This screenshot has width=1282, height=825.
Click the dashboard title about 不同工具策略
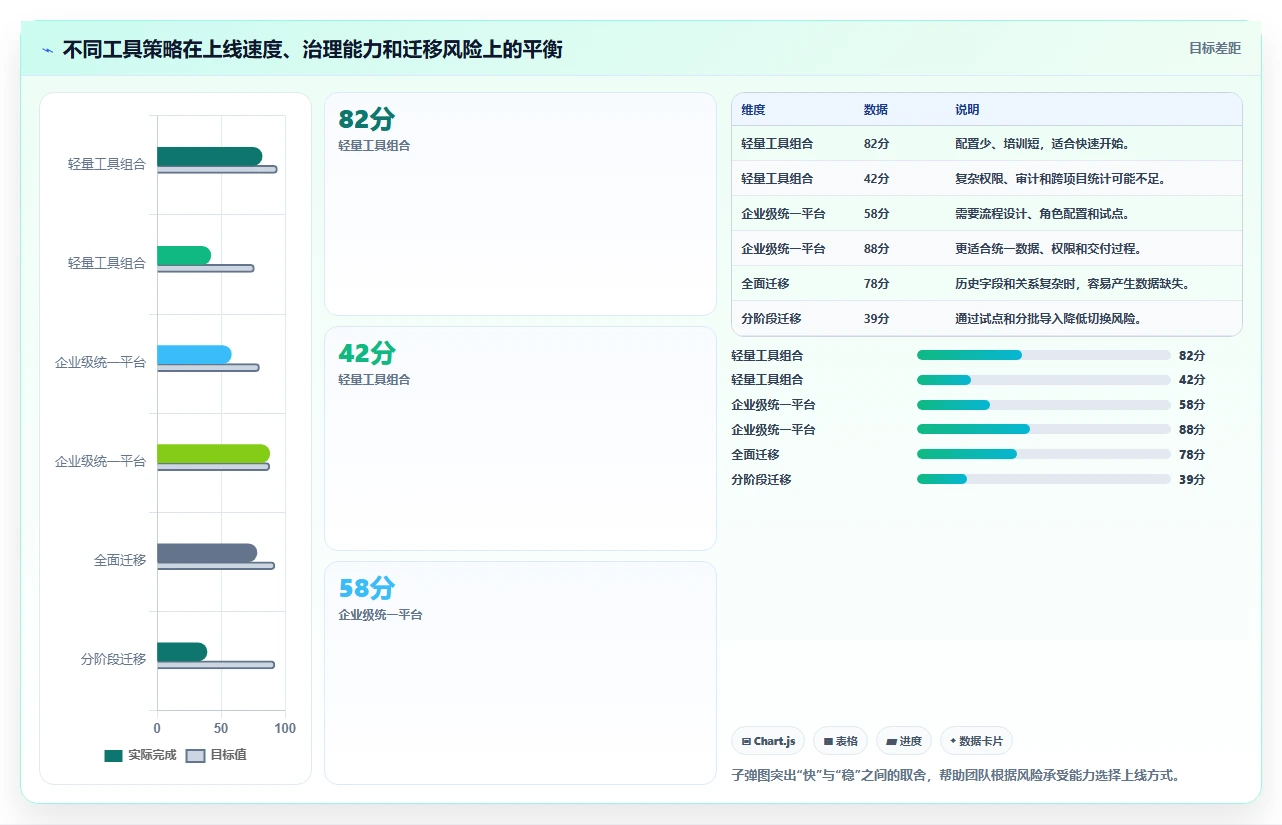click(312, 49)
